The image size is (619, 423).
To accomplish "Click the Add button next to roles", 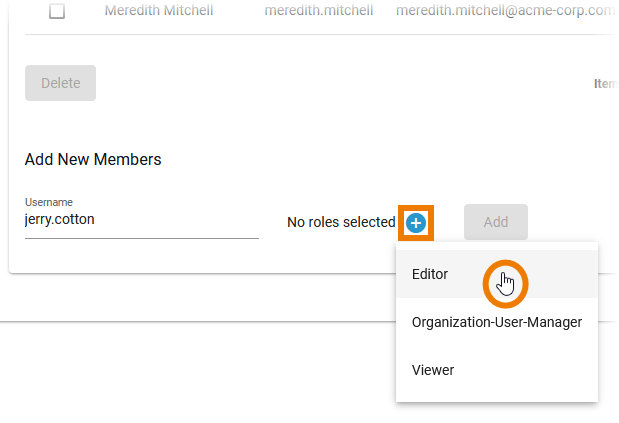I will pyautogui.click(x=495, y=222).
